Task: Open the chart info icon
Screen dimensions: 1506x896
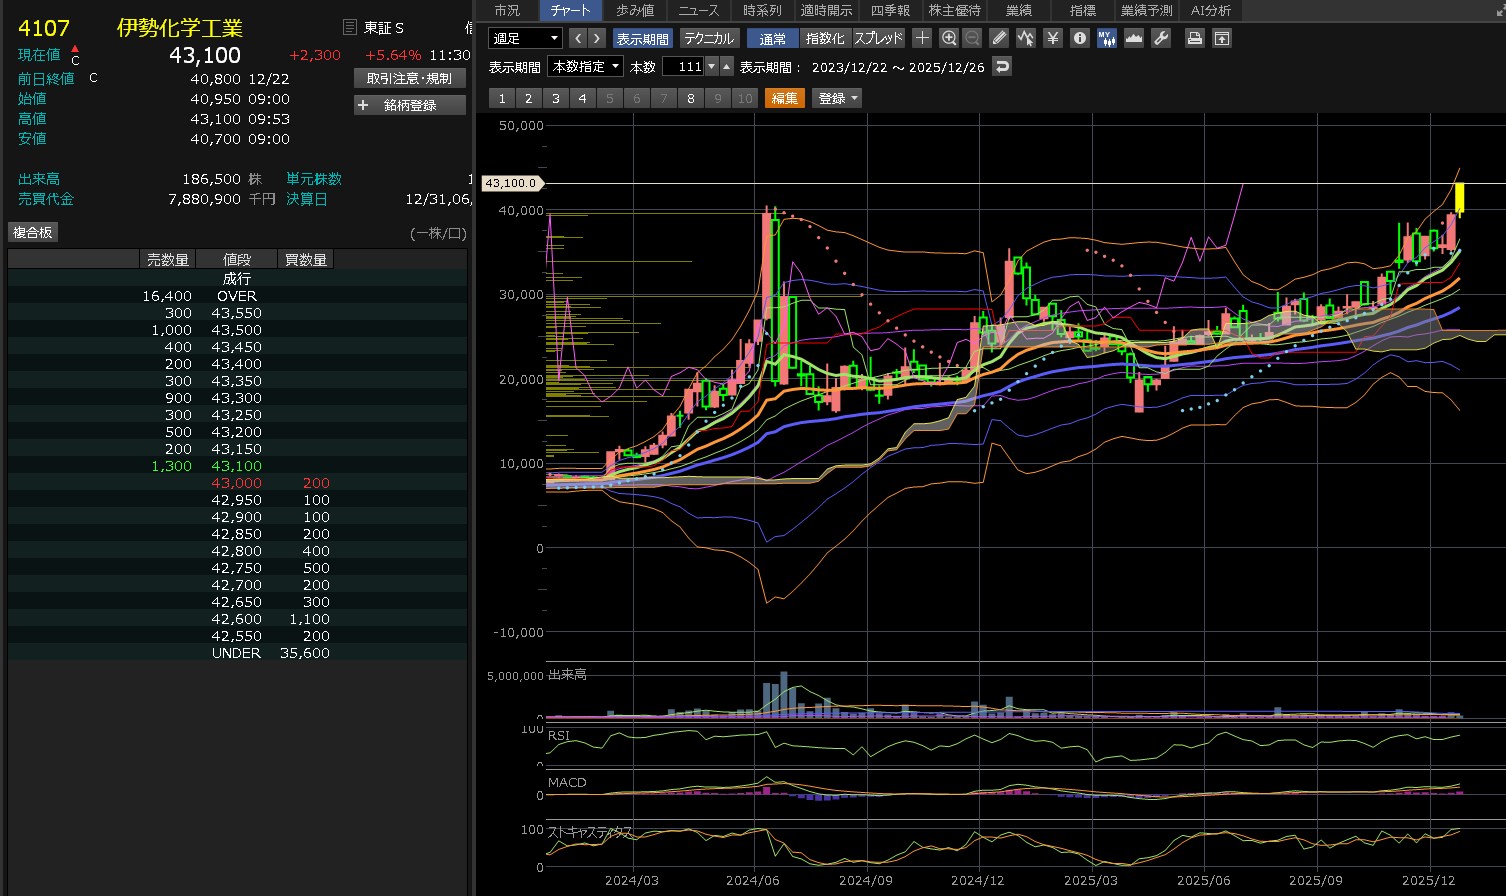Action: [x=1079, y=38]
